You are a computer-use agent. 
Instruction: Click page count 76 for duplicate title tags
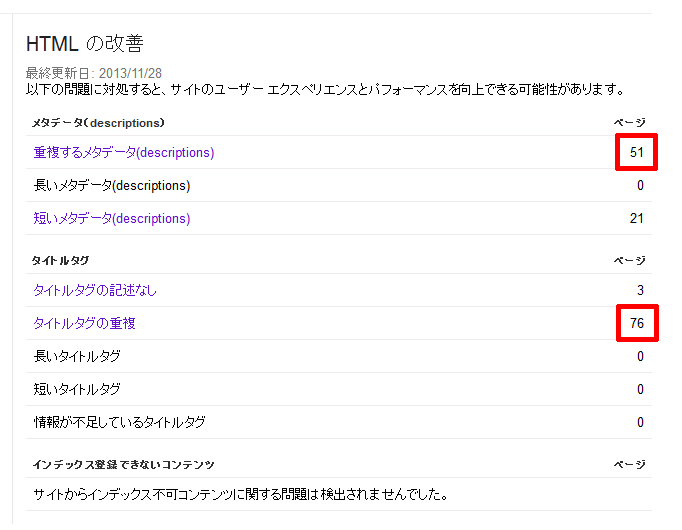point(637,323)
